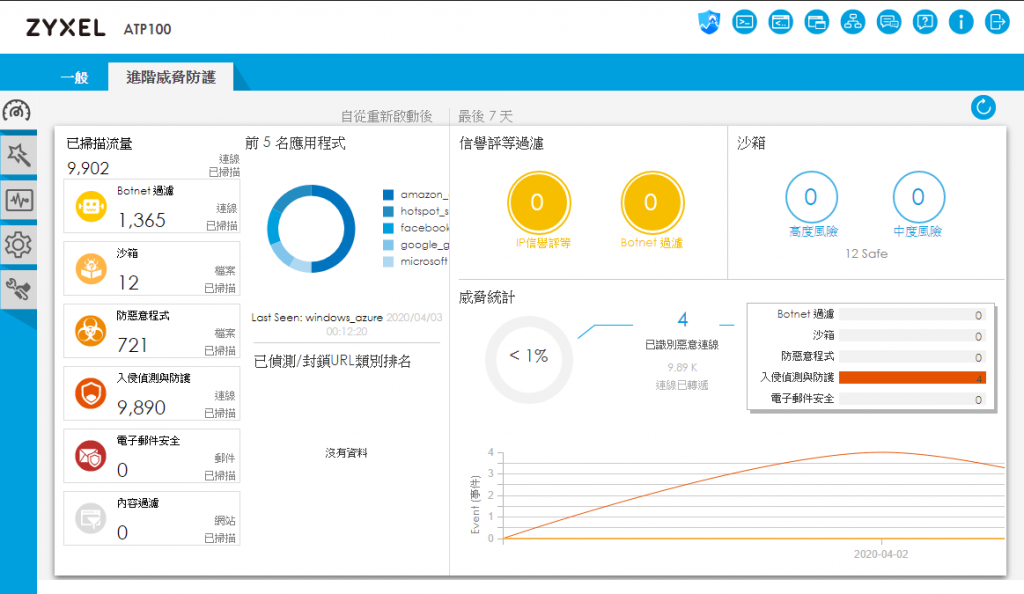Click the ZYXEL logo
1024x594 pixels.
(65, 28)
